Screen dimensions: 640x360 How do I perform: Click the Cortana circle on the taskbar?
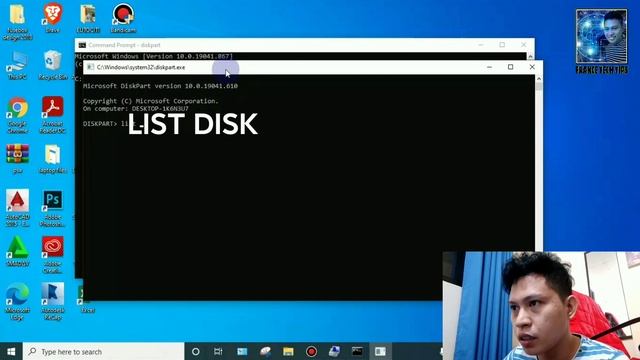click(196, 351)
